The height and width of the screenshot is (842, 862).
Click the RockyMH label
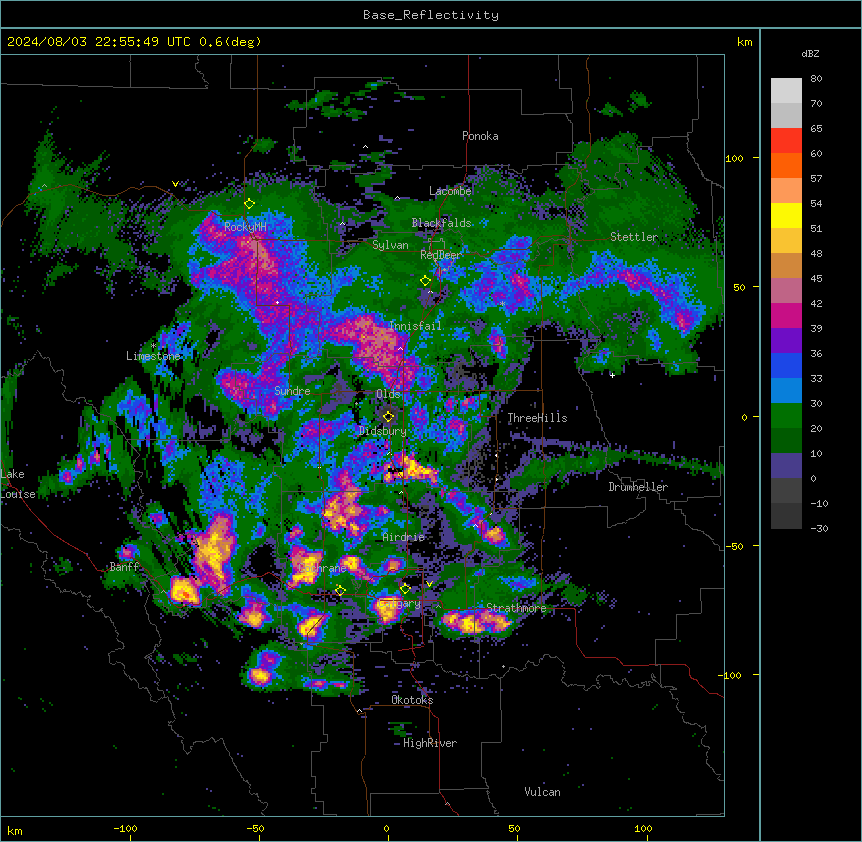pyautogui.click(x=245, y=227)
